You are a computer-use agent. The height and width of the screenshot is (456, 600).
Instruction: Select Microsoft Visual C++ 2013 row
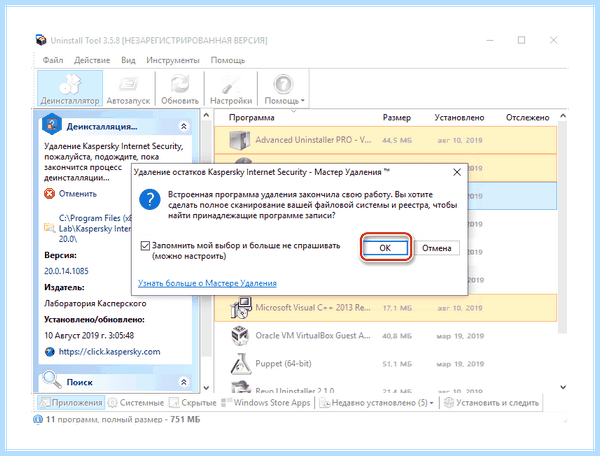[x=385, y=308]
